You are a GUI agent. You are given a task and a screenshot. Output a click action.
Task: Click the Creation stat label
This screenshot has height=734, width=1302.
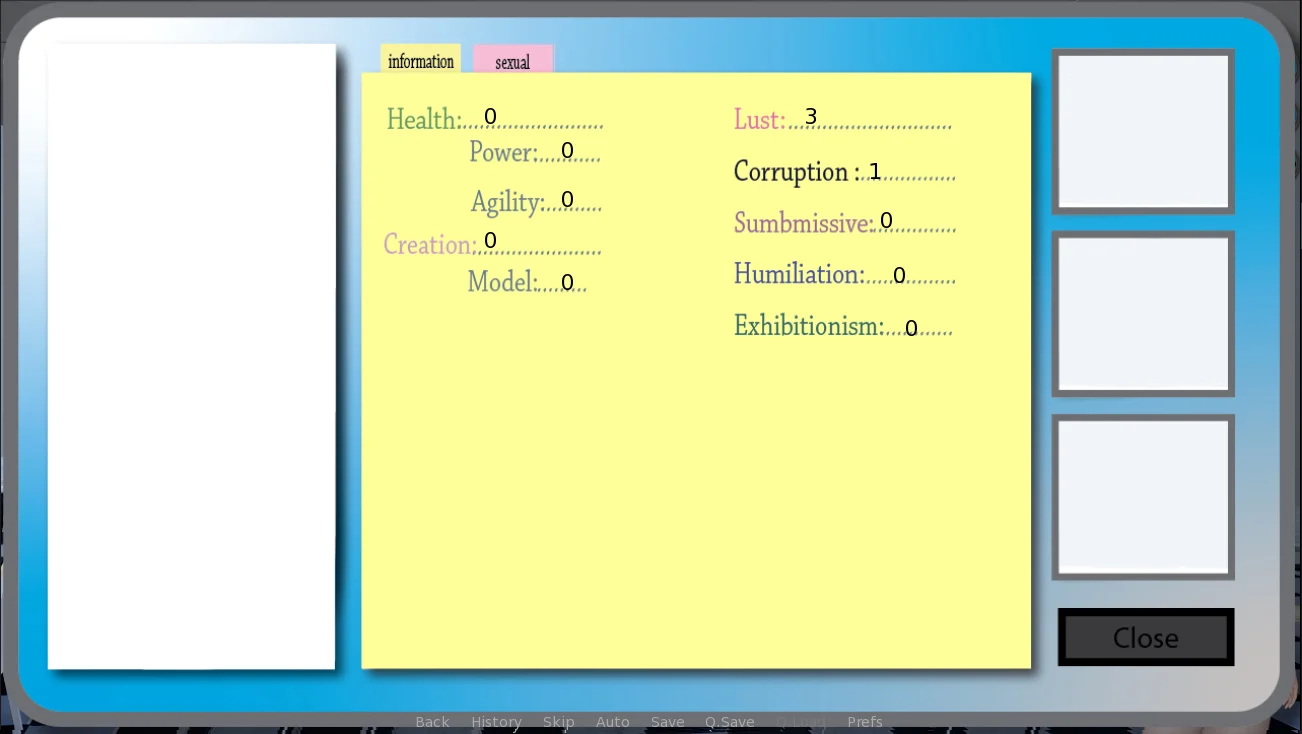(429, 245)
